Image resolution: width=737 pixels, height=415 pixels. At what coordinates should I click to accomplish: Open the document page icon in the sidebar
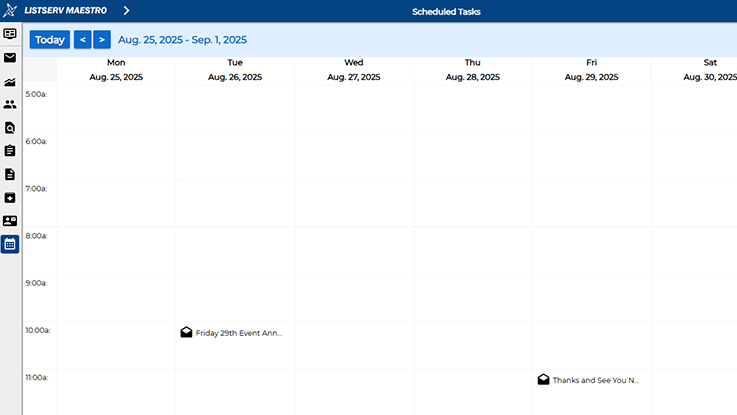tap(10, 174)
